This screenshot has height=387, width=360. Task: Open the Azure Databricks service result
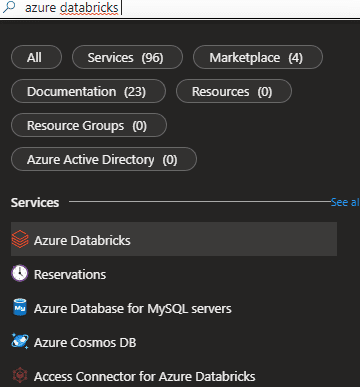click(174, 239)
